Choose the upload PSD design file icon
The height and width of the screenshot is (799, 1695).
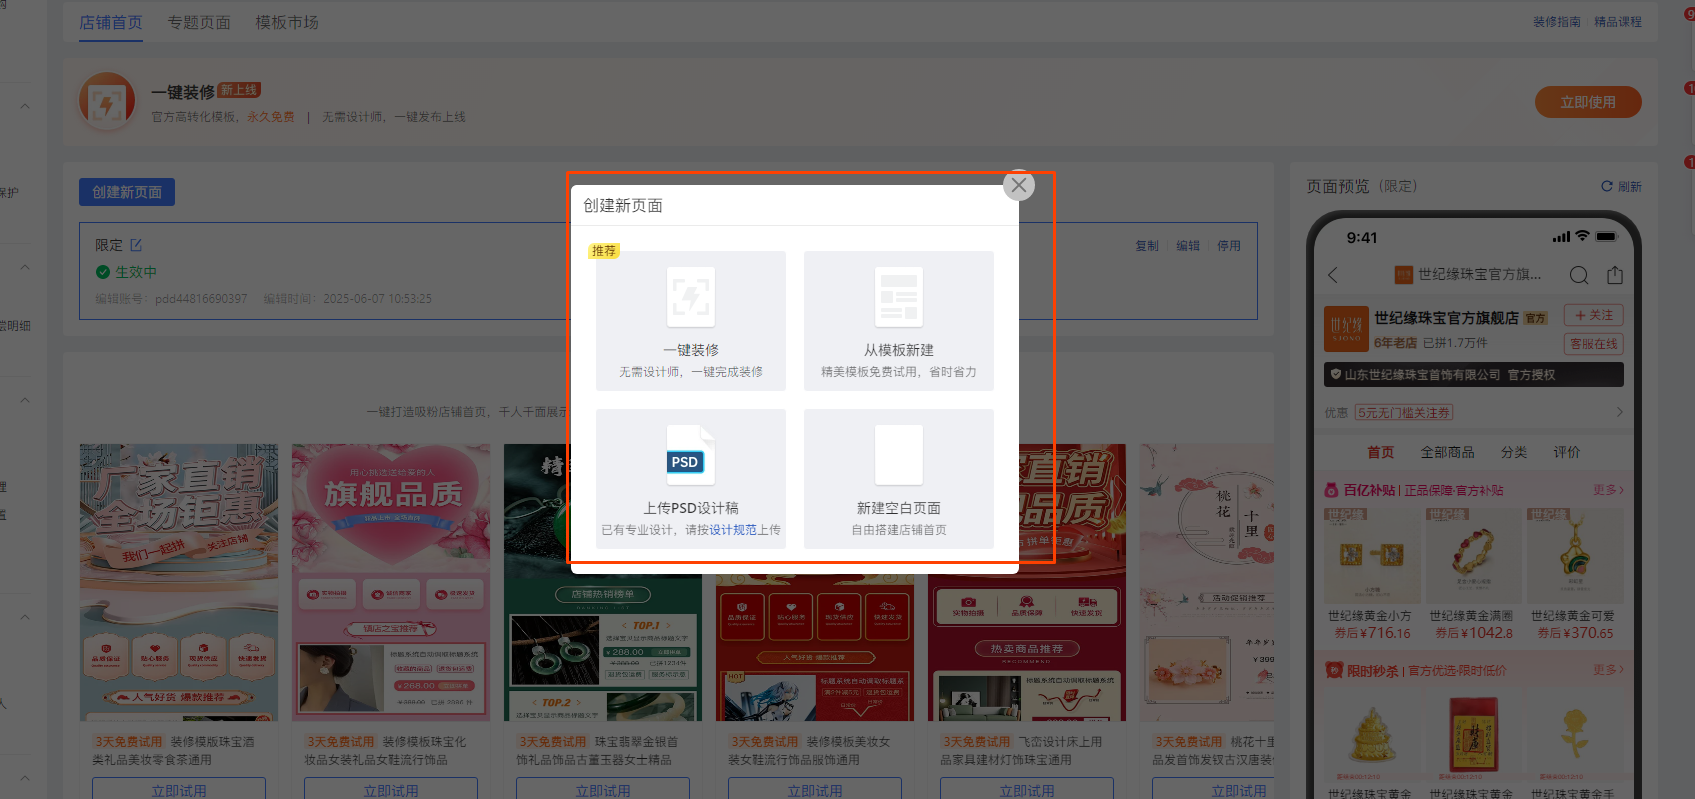click(691, 455)
